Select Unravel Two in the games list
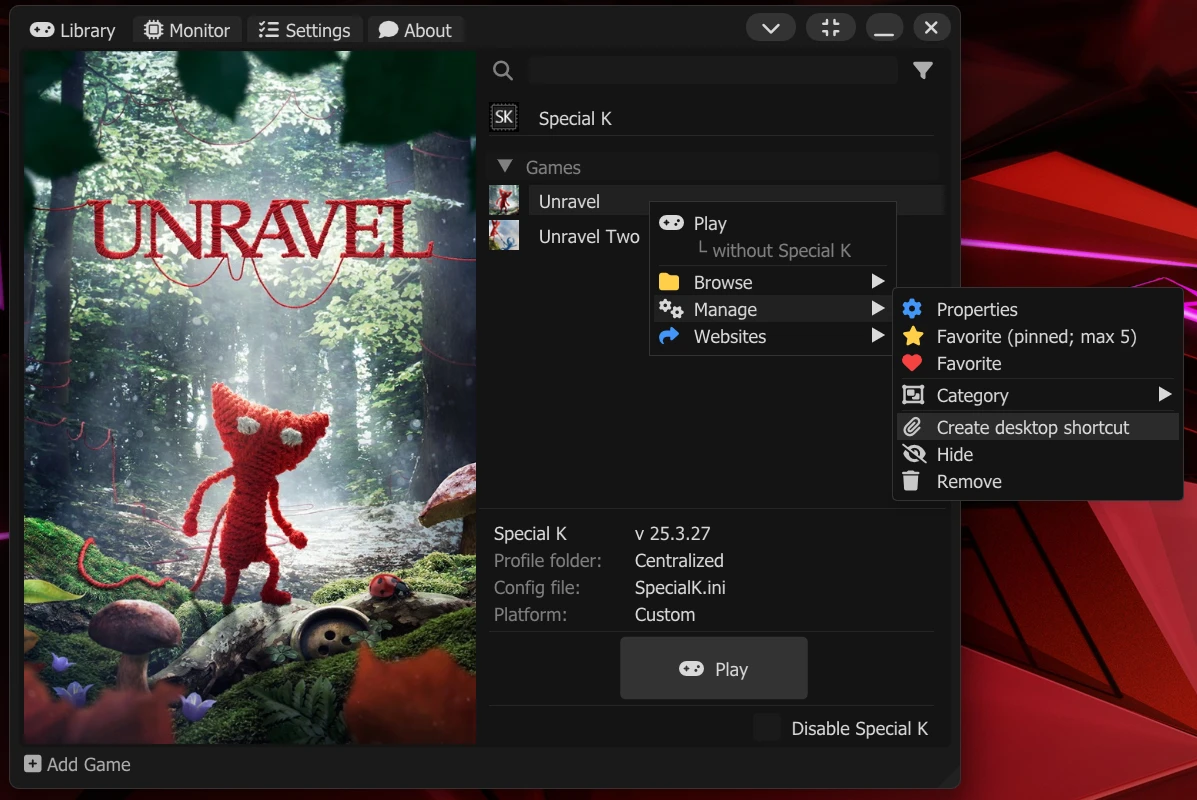The height and width of the screenshot is (800, 1197). click(589, 237)
